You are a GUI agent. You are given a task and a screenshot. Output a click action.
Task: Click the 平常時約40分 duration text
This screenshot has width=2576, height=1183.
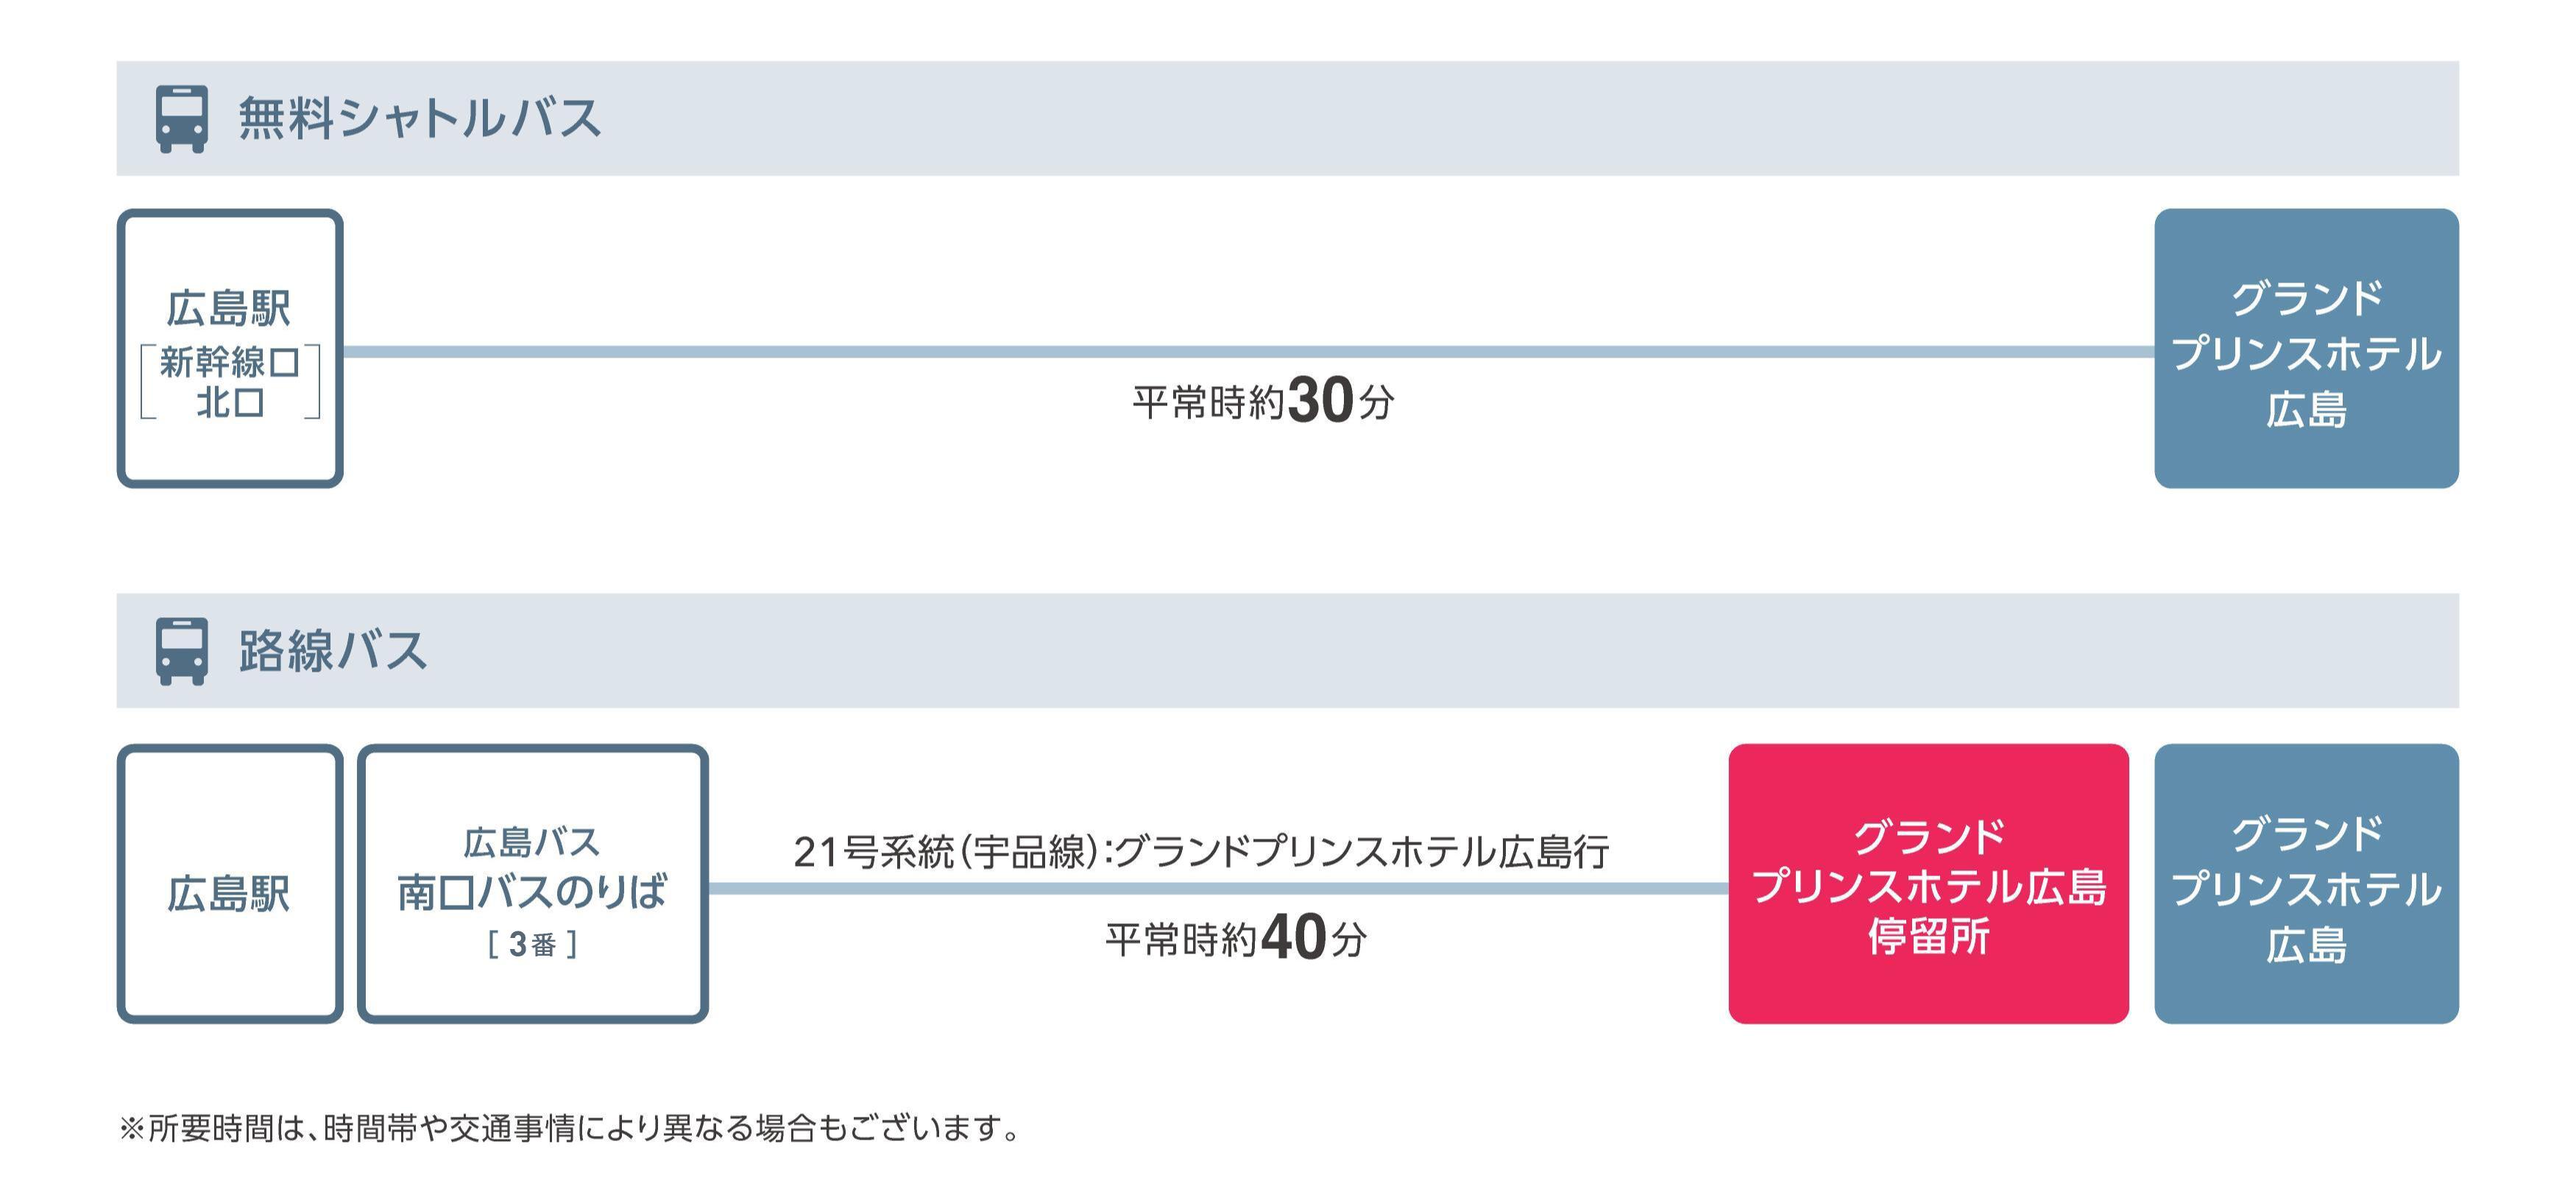(x=1234, y=938)
